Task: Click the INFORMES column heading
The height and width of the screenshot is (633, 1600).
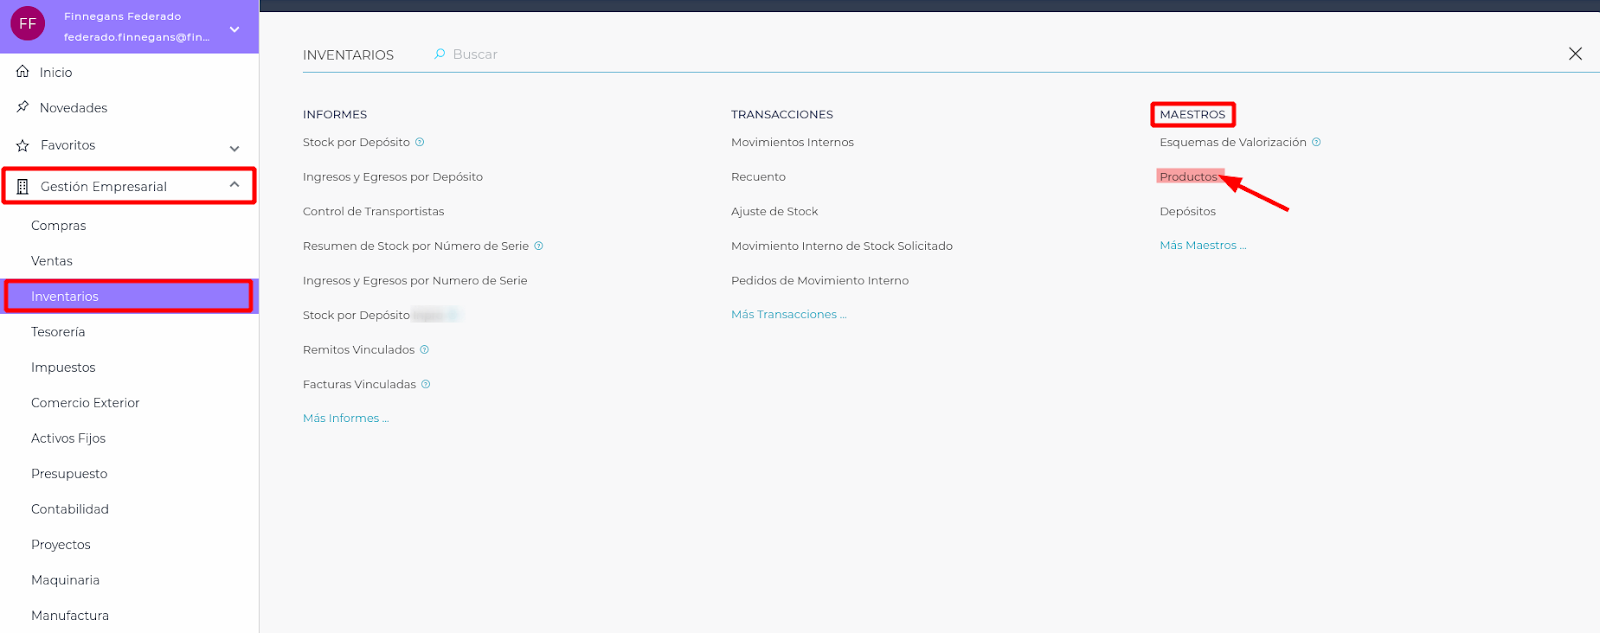Action: [335, 115]
